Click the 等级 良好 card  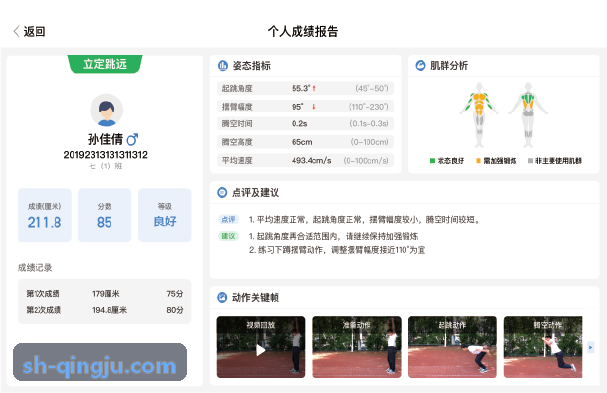[x=165, y=215]
